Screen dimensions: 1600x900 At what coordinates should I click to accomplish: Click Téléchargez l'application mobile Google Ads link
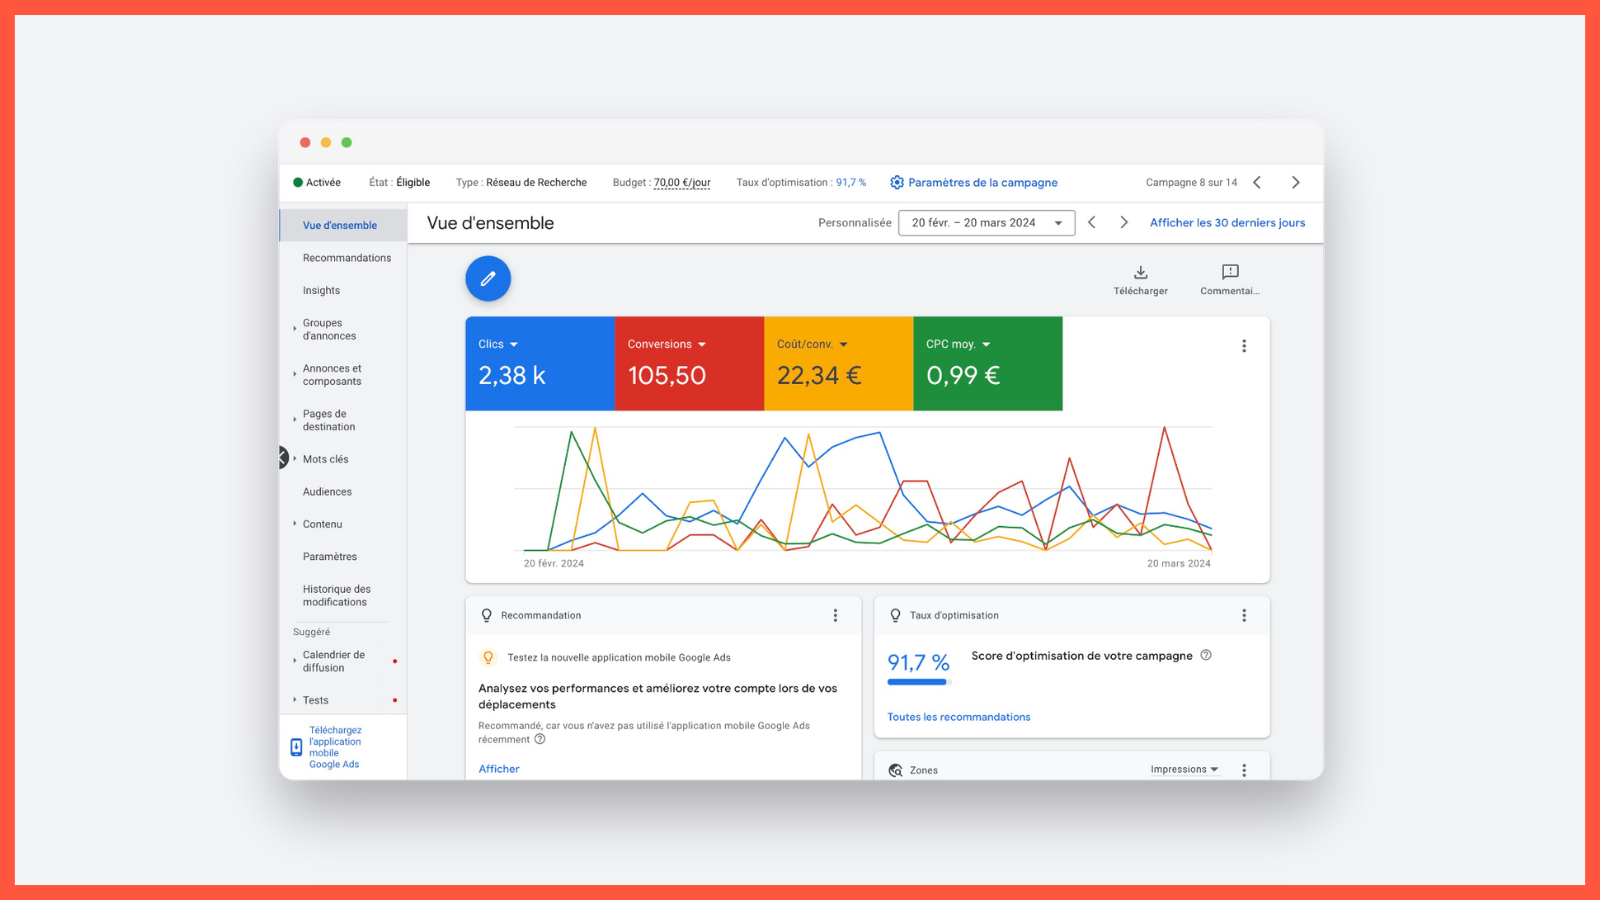335,747
